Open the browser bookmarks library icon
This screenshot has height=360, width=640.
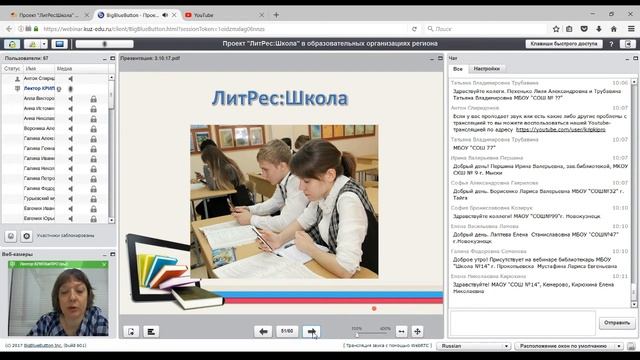click(x=569, y=29)
